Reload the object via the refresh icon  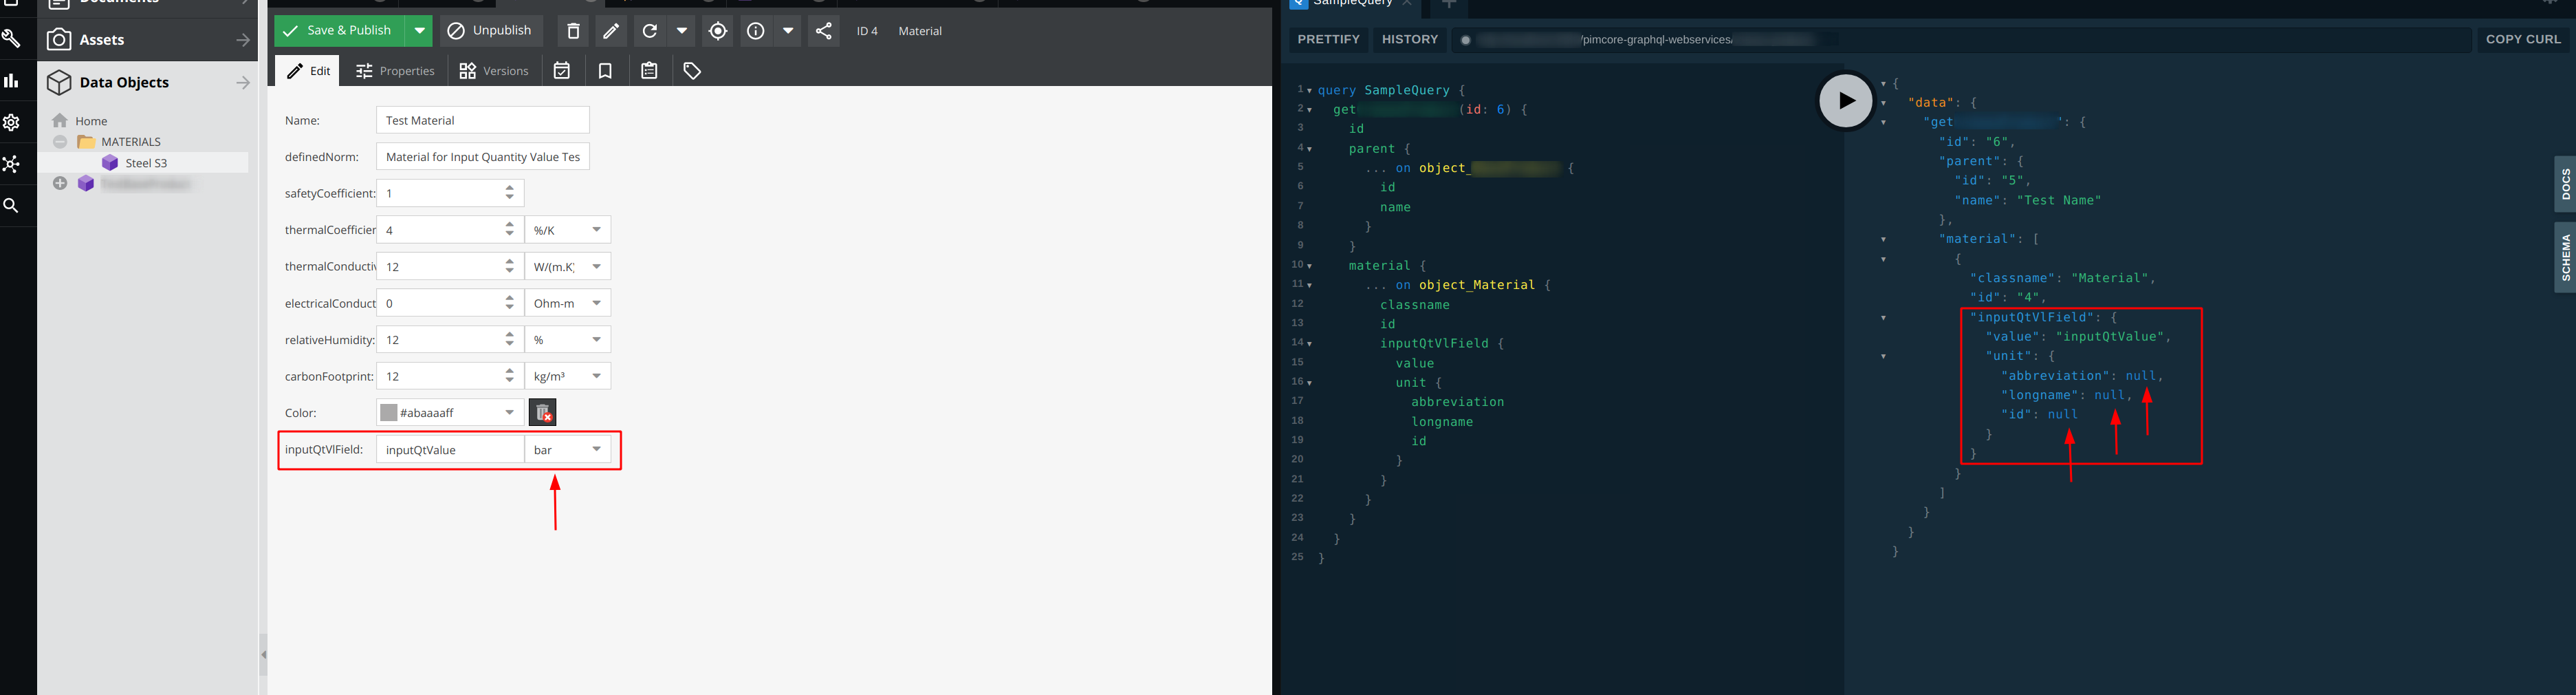point(648,31)
